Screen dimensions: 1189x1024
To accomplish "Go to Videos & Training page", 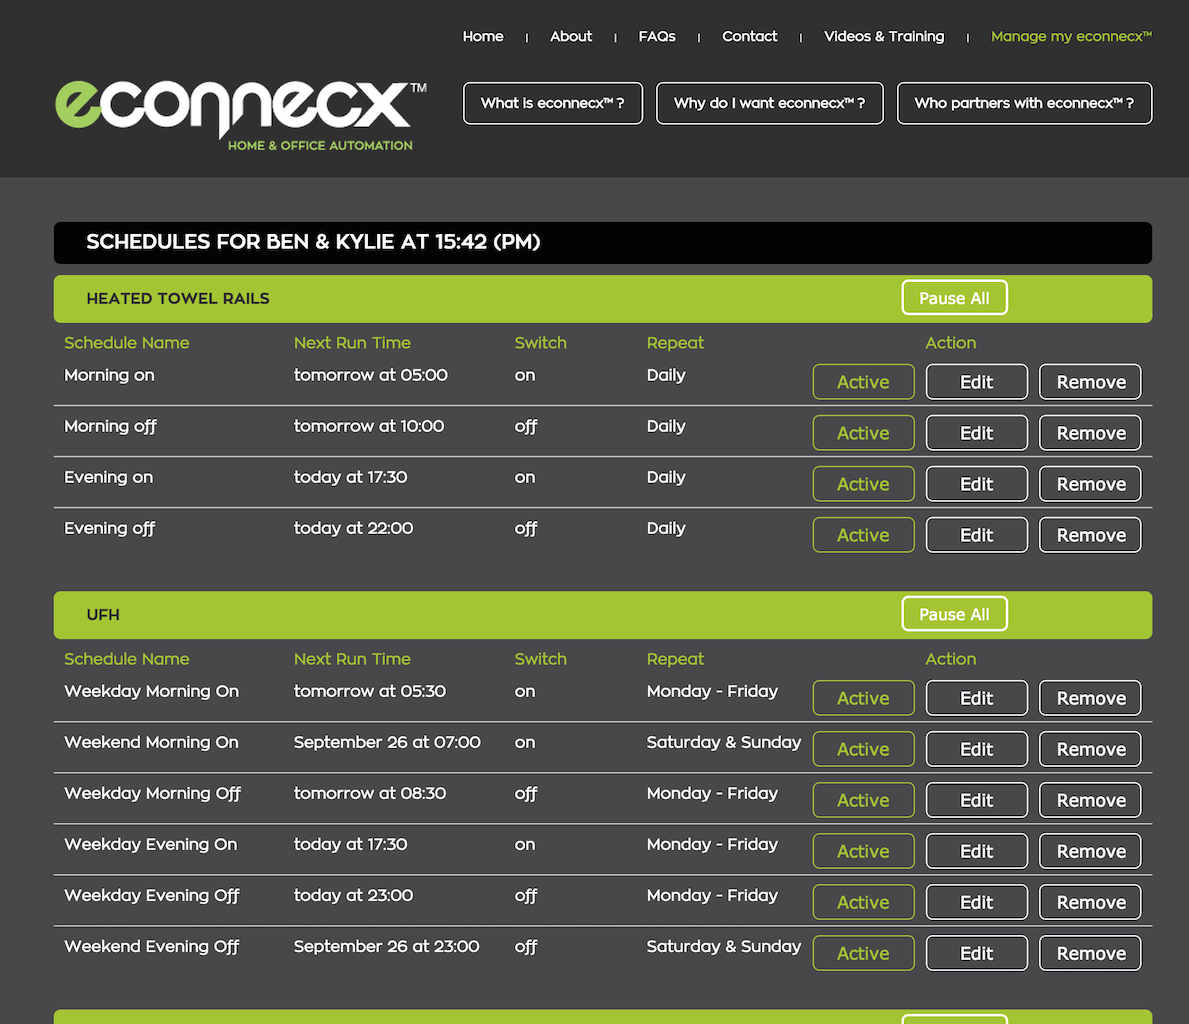I will coord(883,36).
